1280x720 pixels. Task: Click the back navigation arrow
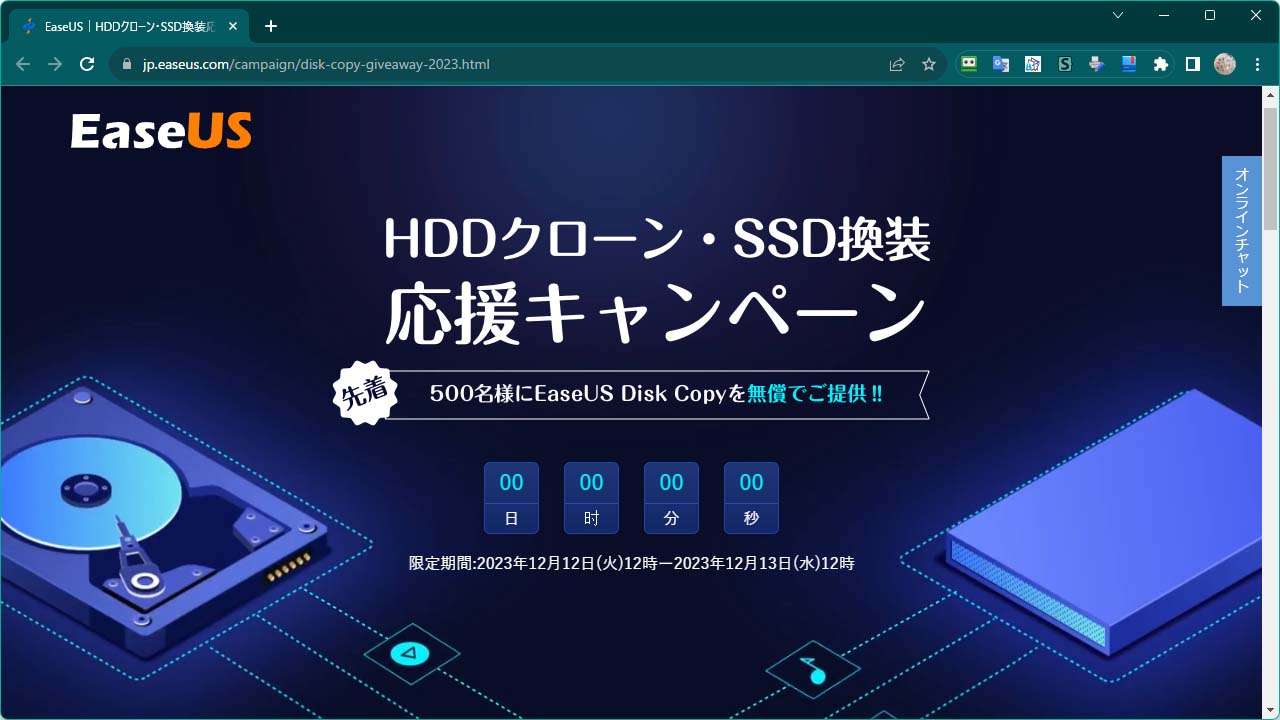[x=22, y=63]
